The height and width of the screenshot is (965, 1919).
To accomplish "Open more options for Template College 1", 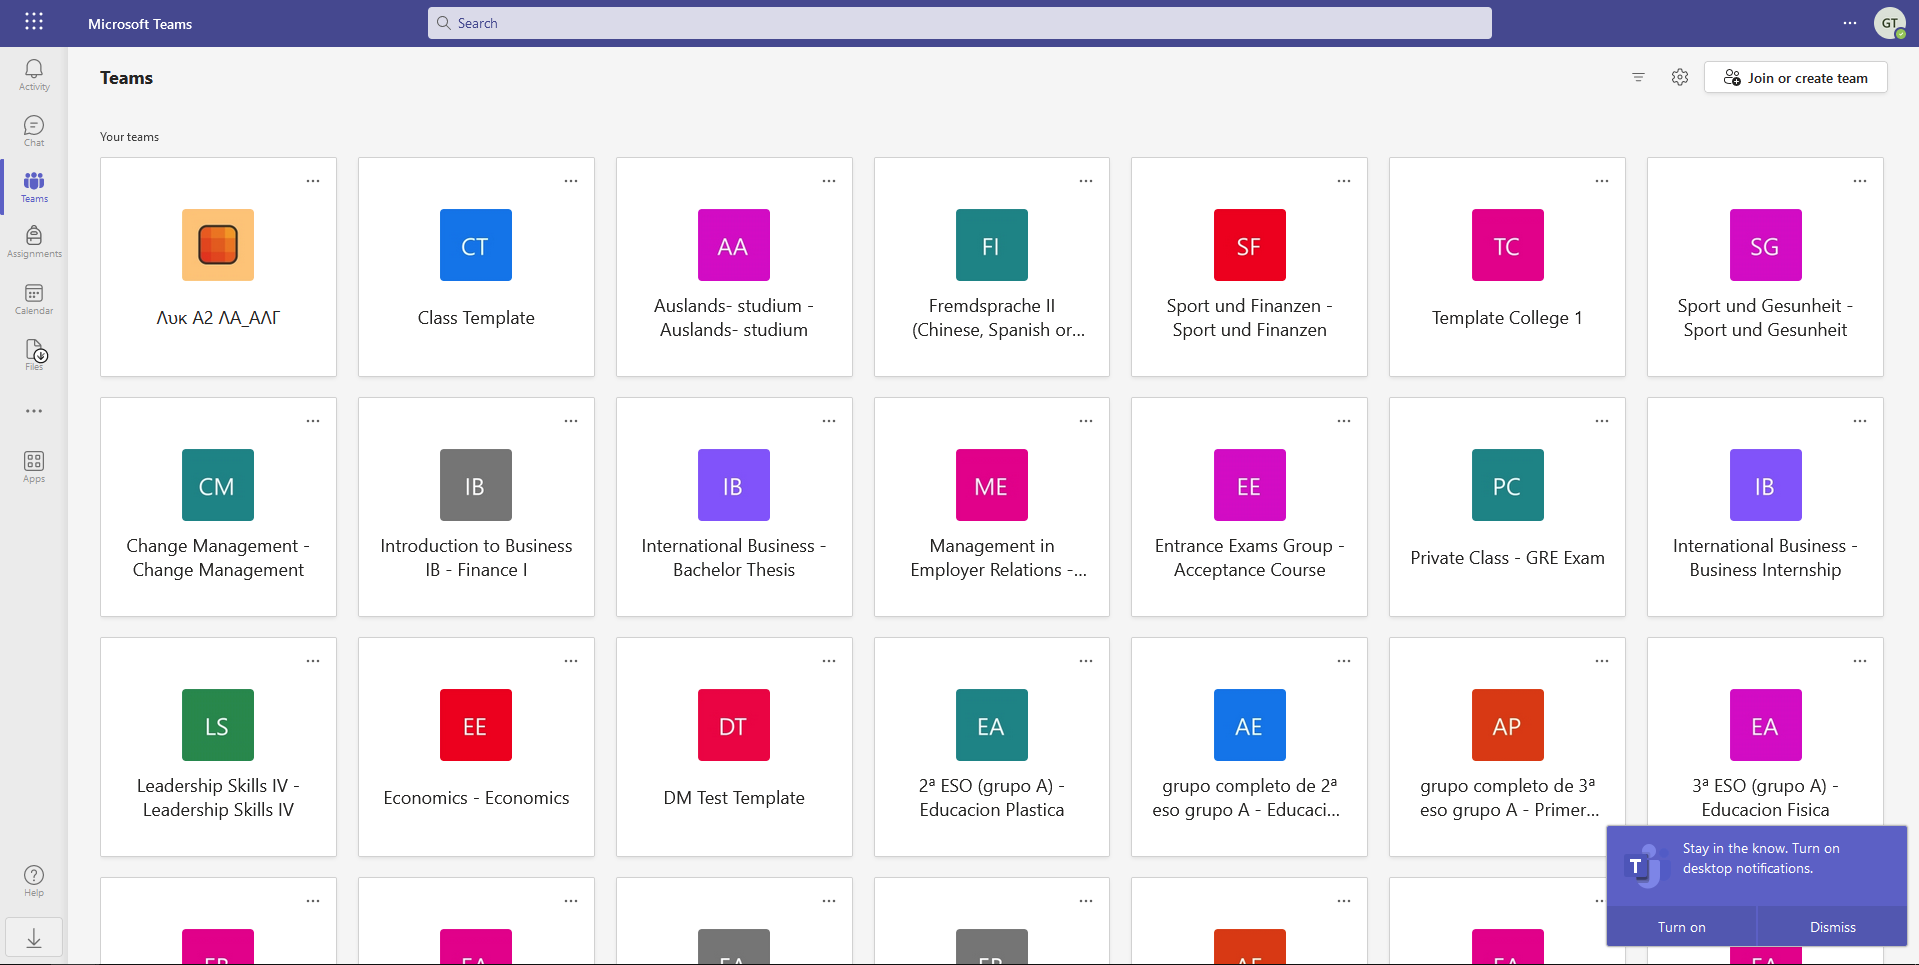I will point(1602,181).
